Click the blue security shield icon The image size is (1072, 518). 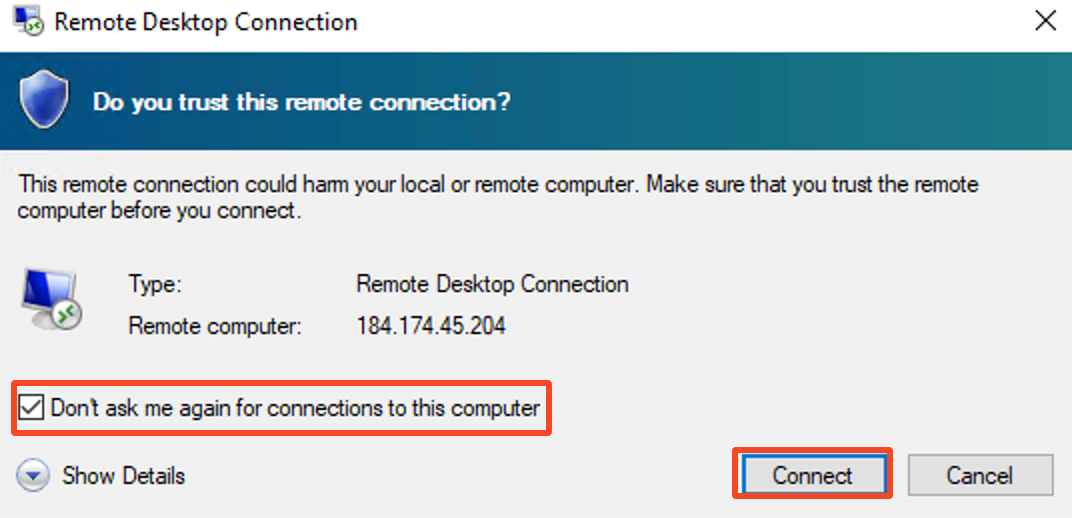click(44, 100)
